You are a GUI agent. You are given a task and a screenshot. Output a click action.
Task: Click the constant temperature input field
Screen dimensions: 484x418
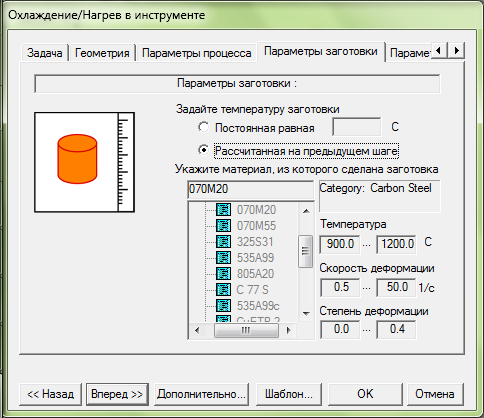pos(357,127)
